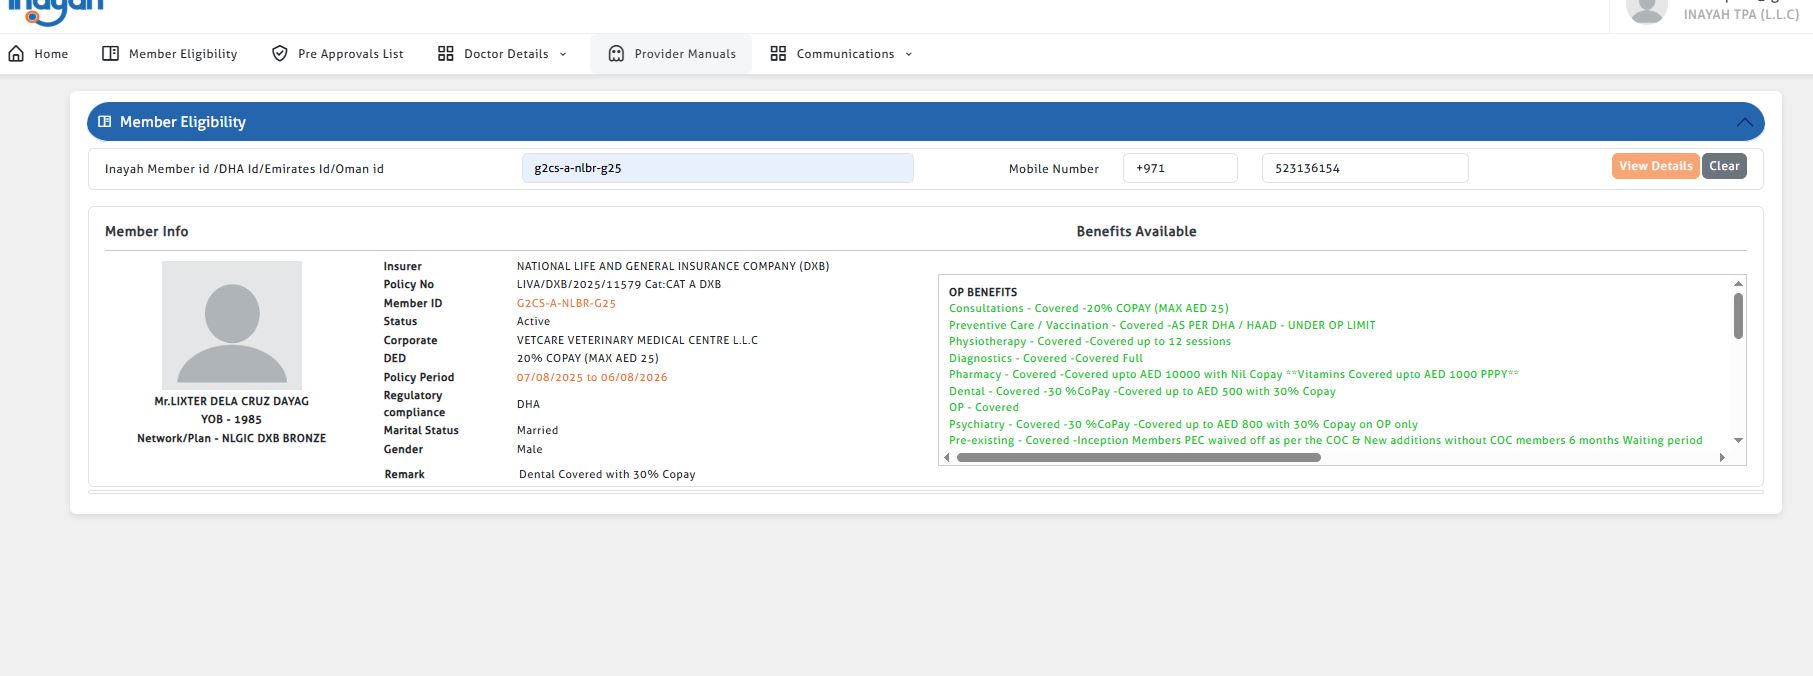The width and height of the screenshot is (1813, 676).
Task: Click the INAYAH TPA (L.L.C) account name
Action: [1741, 14]
